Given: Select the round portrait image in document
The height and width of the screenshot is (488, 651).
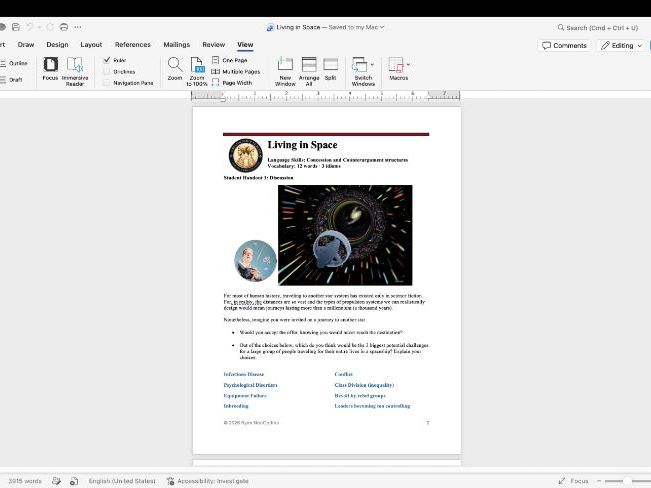Looking at the screenshot, I should [x=255, y=260].
